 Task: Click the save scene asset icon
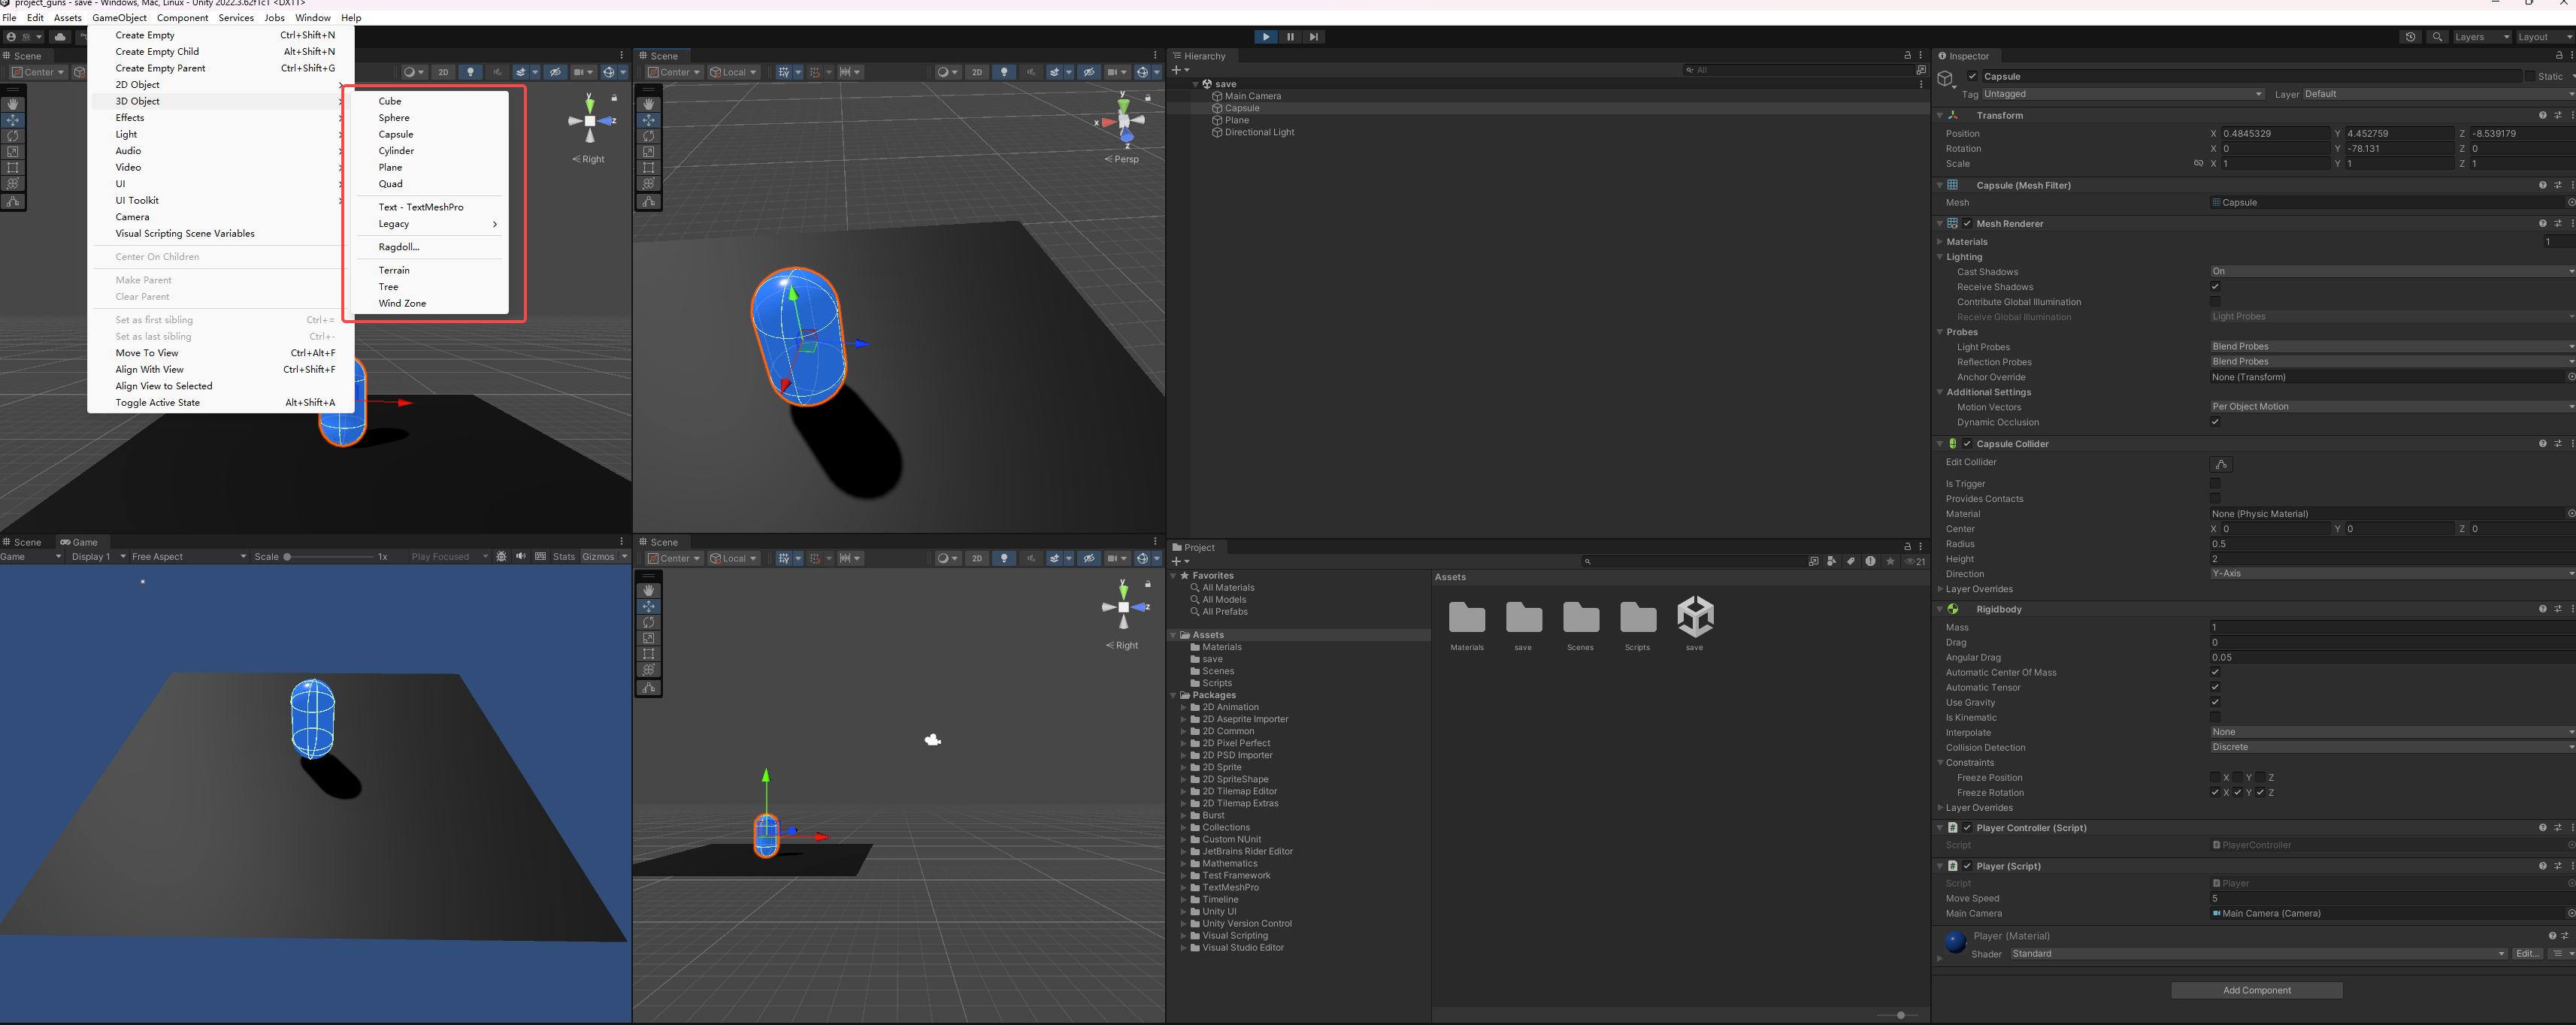(x=1694, y=618)
